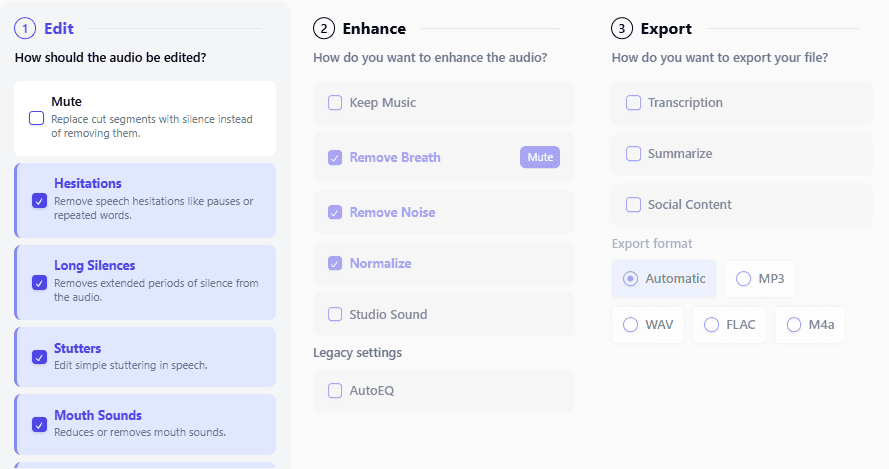Disable the Remove Noise option

tap(335, 212)
